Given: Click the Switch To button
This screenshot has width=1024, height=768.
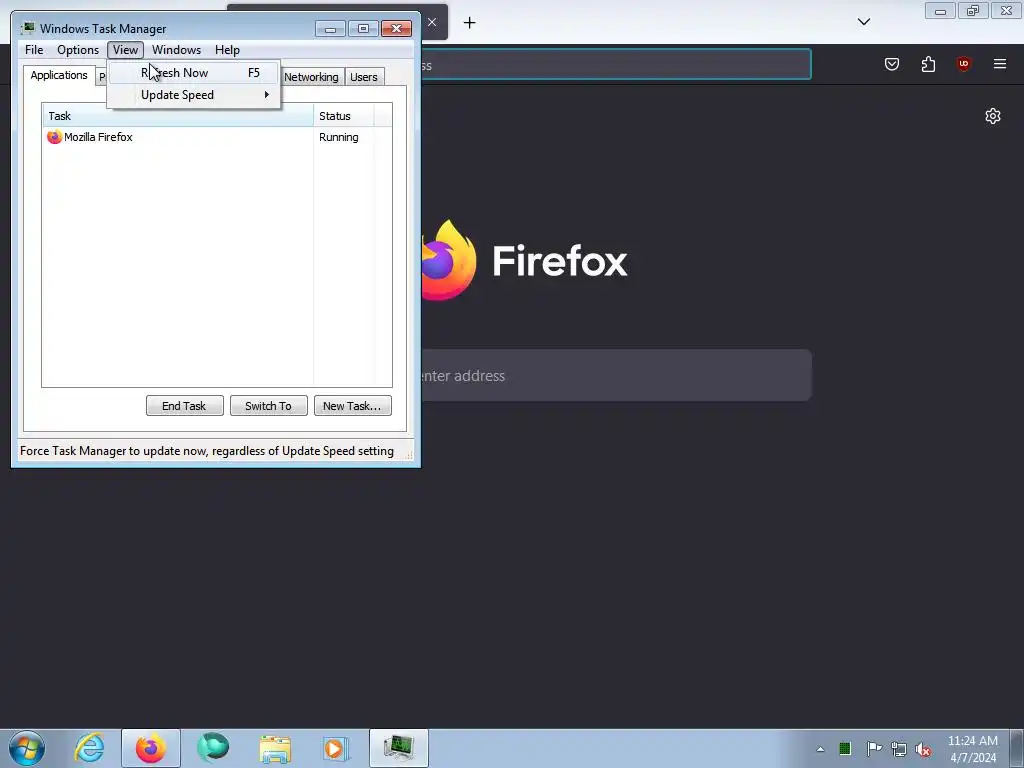Looking at the screenshot, I should (x=268, y=406).
